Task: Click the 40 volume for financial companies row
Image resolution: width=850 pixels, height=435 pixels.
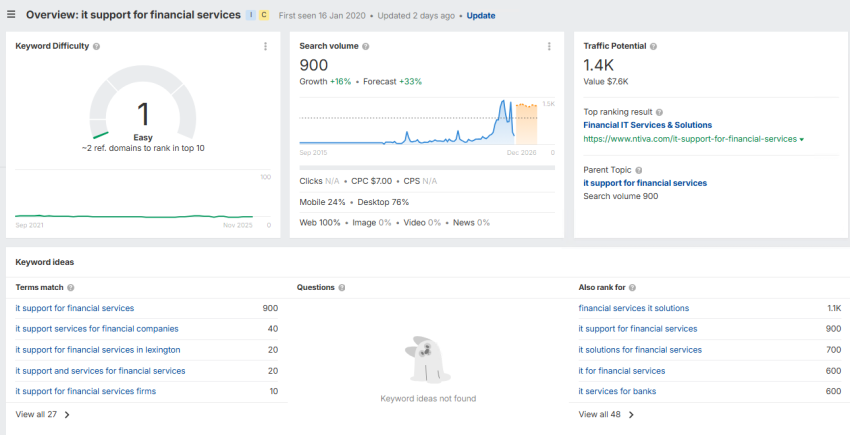Action: click(273, 329)
